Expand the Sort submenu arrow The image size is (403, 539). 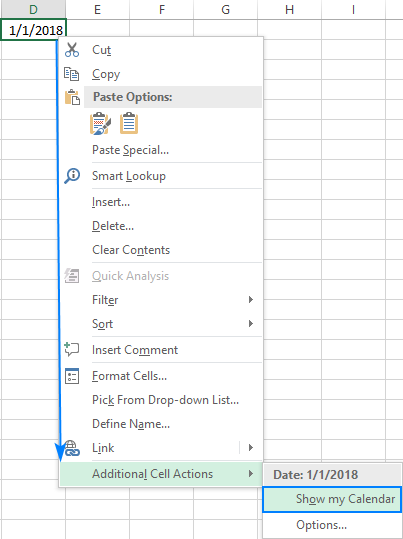251,324
